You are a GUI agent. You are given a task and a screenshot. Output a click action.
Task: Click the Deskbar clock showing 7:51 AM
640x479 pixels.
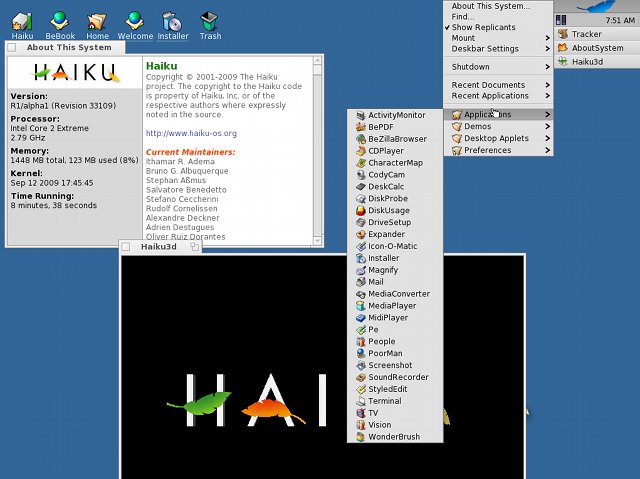[620, 20]
